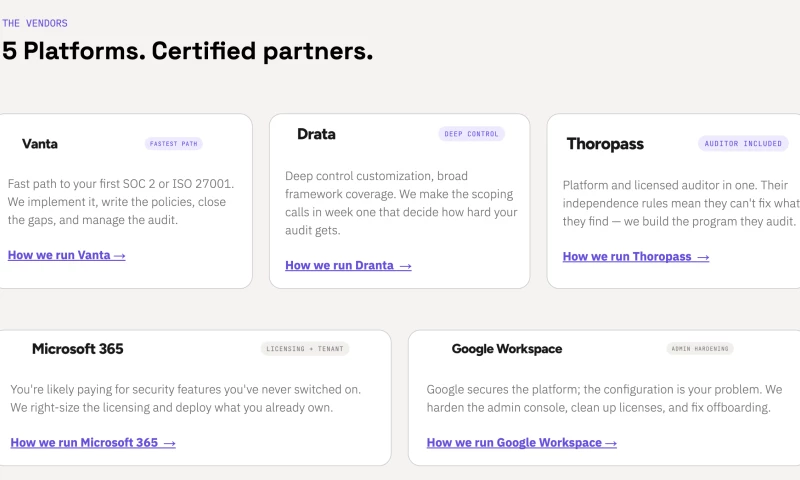Select the Drata card heading
The height and width of the screenshot is (480, 800).
[x=316, y=134]
